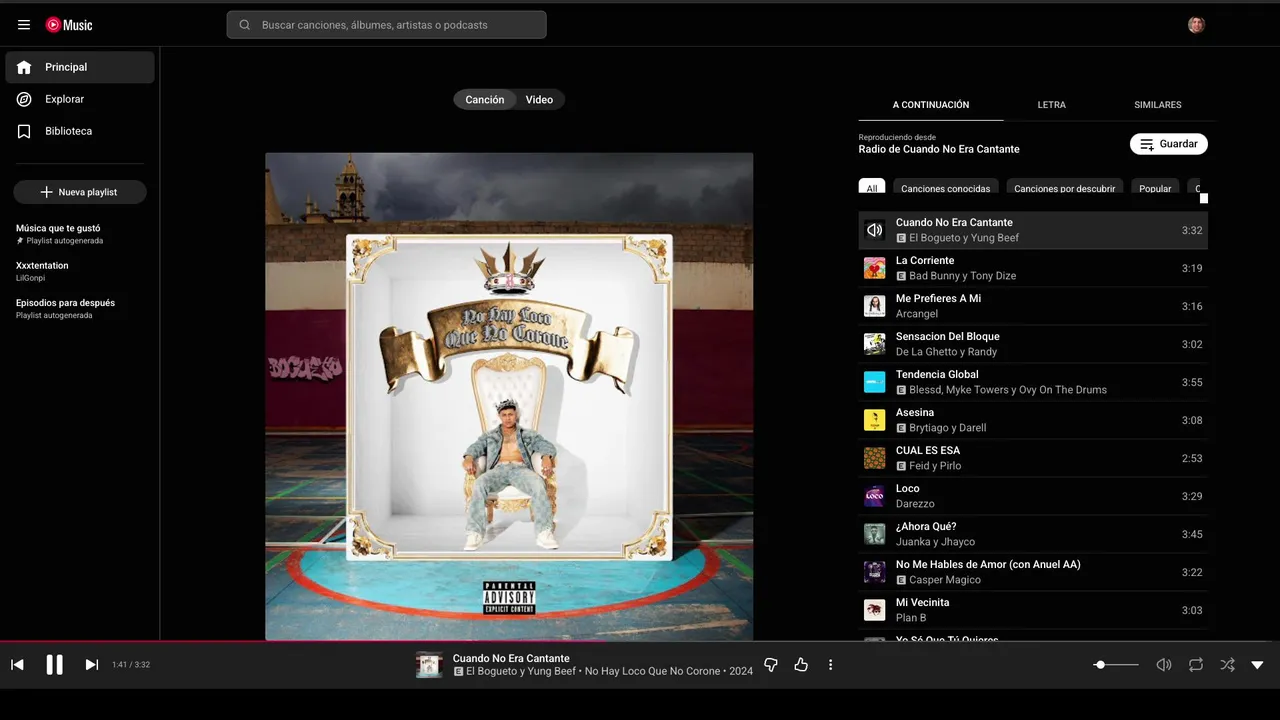Click the volume slider
This screenshot has width=1280, height=720.
pos(1117,665)
